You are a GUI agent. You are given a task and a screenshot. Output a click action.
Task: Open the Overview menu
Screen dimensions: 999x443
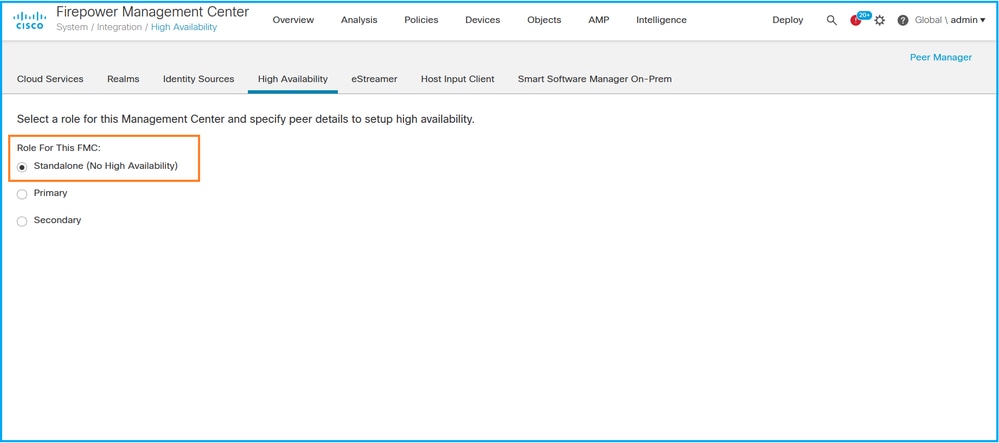(x=293, y=20)
